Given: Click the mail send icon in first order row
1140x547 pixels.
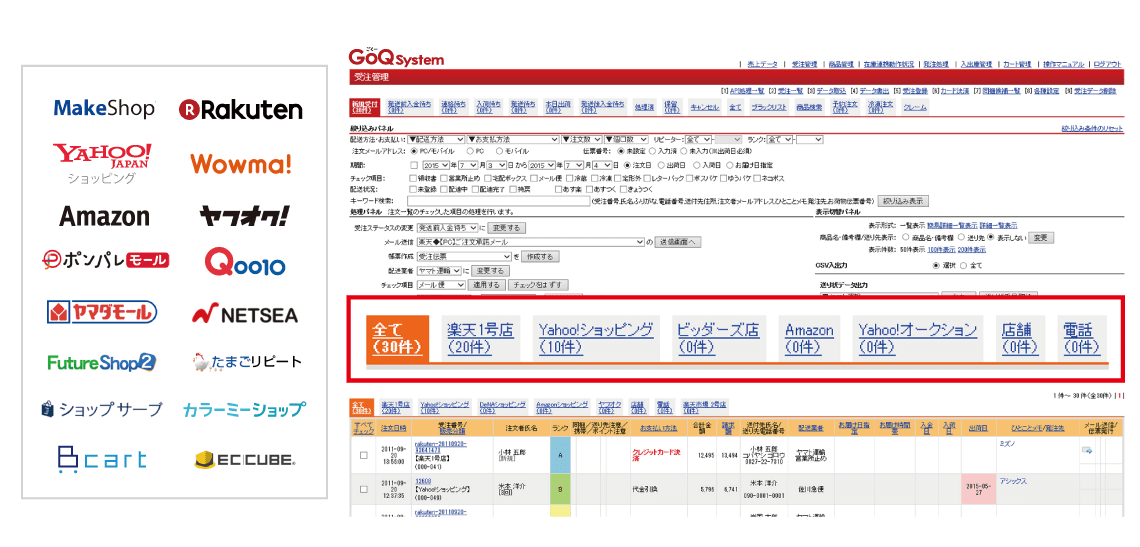Looking at the screenshot, I should (1087, 450).
